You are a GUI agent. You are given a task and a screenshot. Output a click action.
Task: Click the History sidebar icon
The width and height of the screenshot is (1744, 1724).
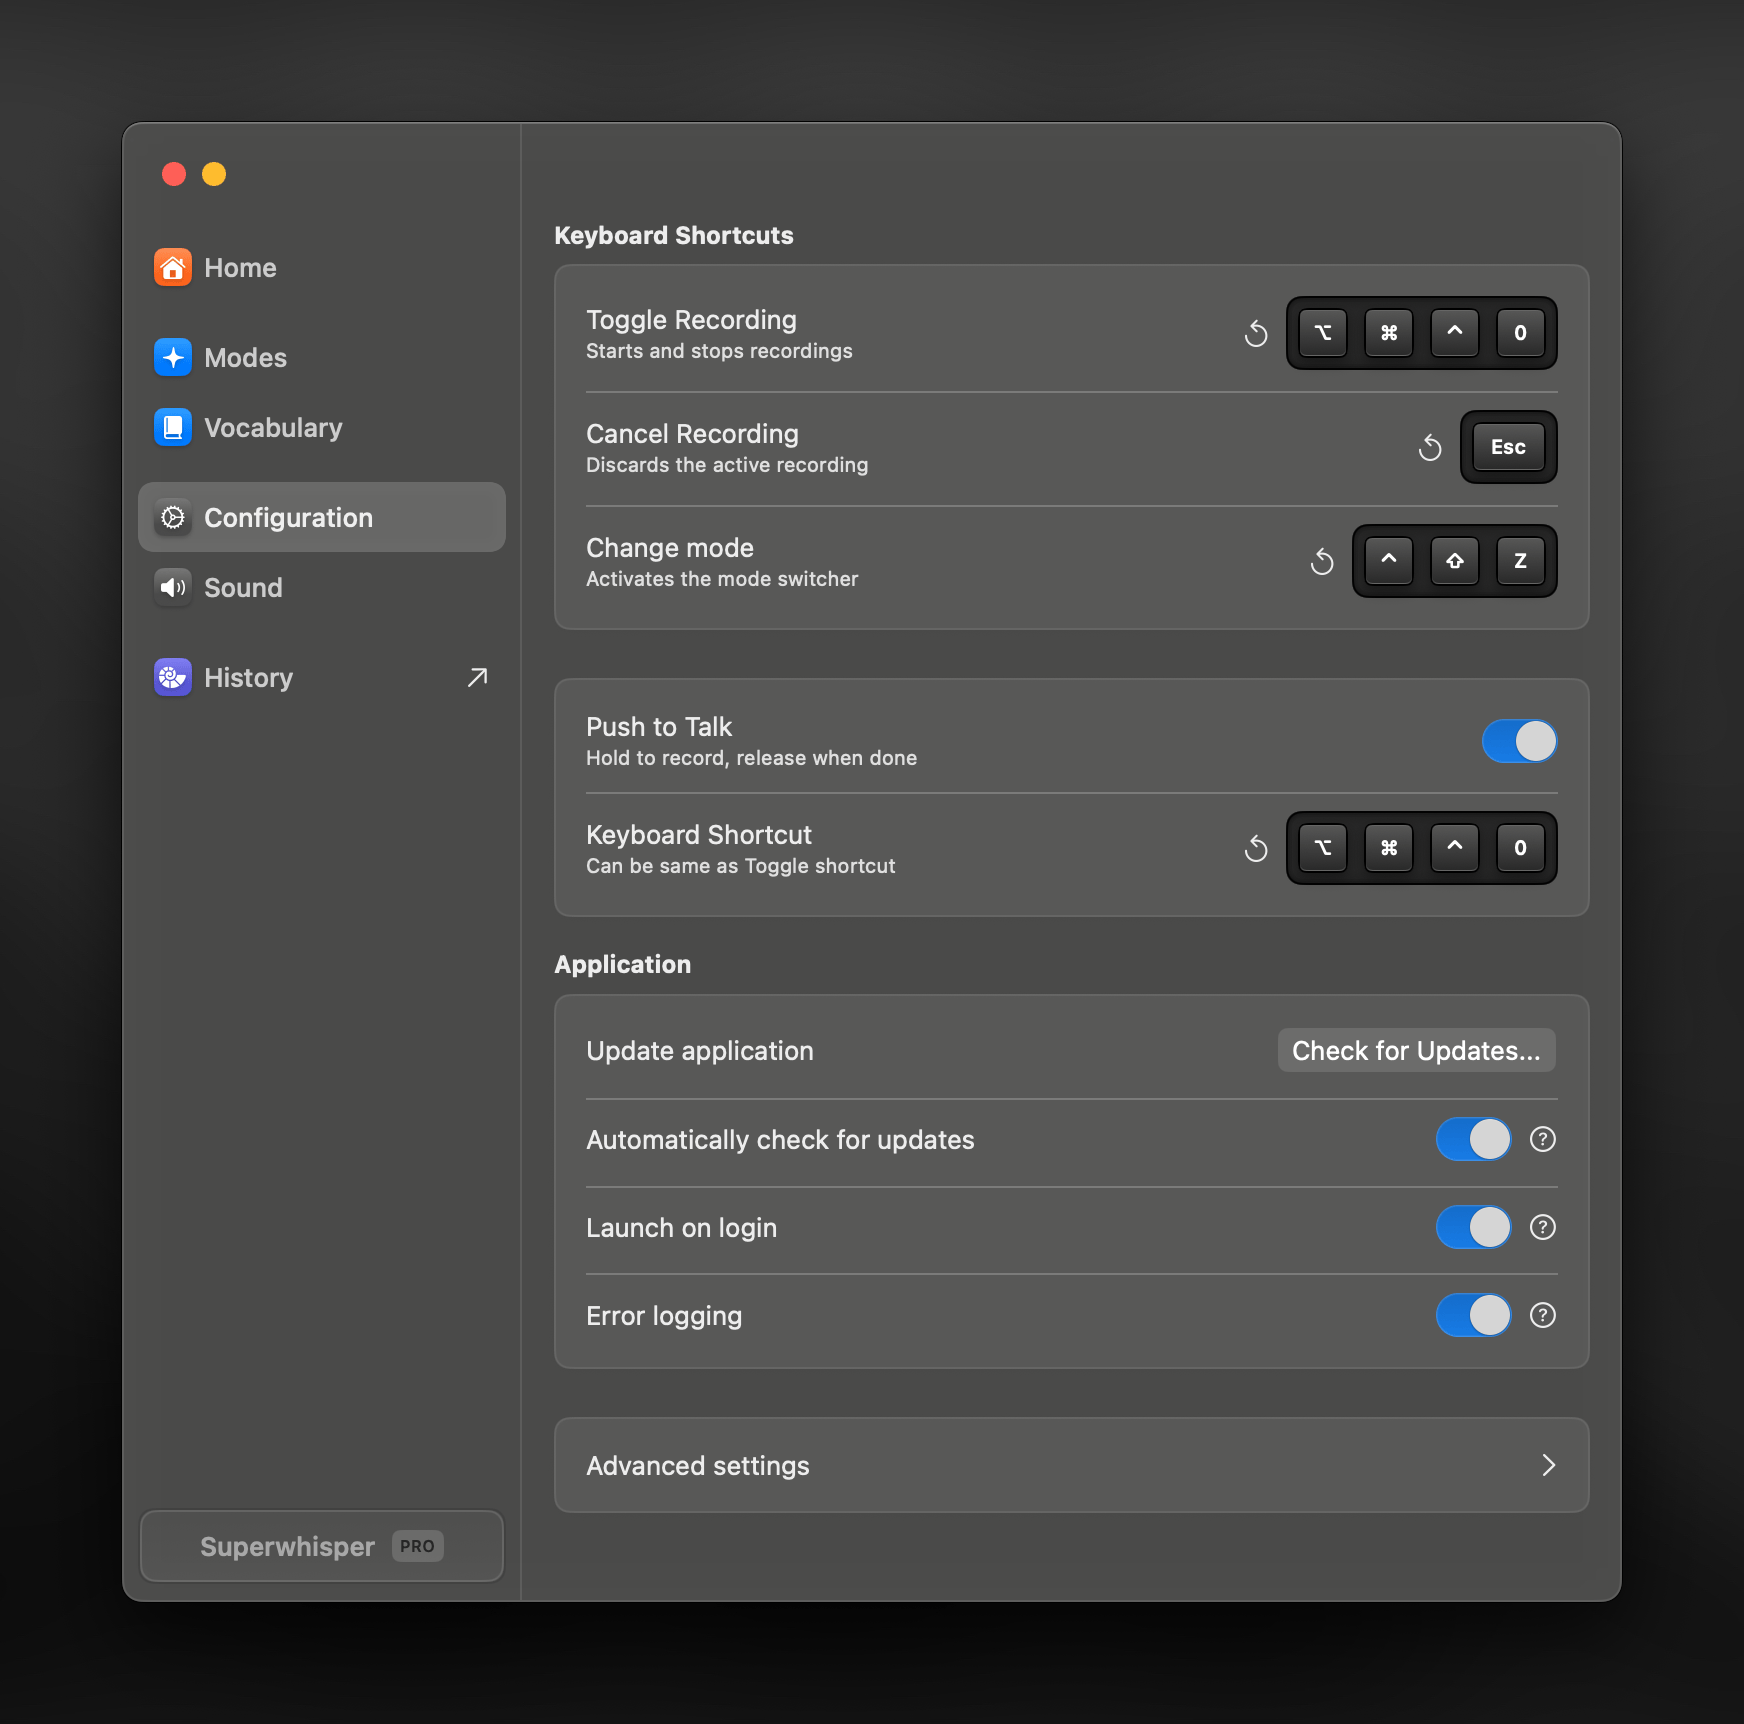point(173,677)
